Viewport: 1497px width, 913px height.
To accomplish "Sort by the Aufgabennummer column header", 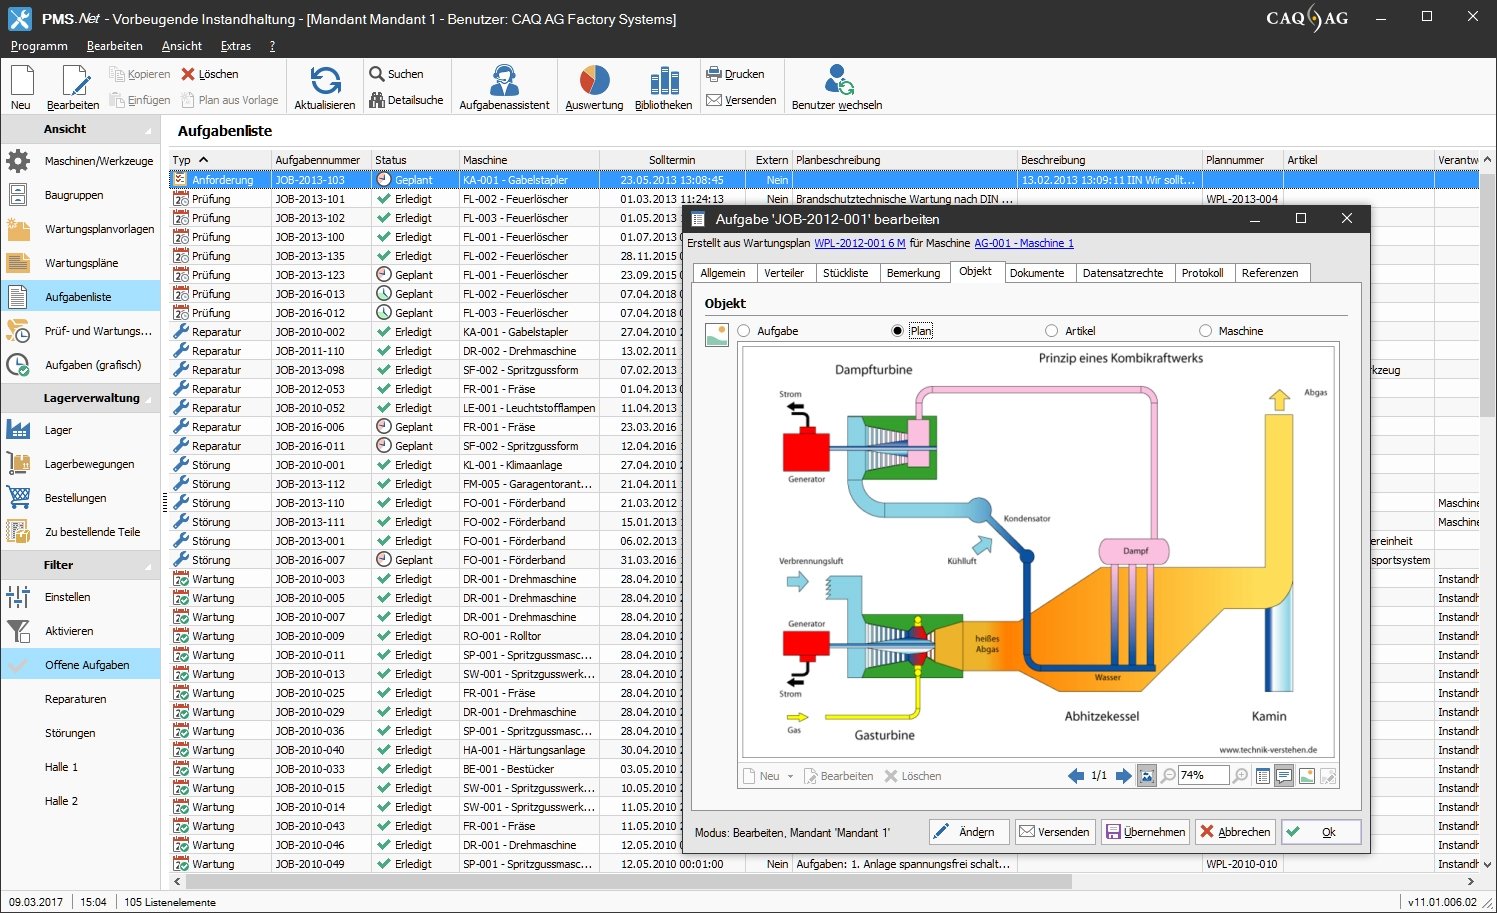I will [321, 160].
